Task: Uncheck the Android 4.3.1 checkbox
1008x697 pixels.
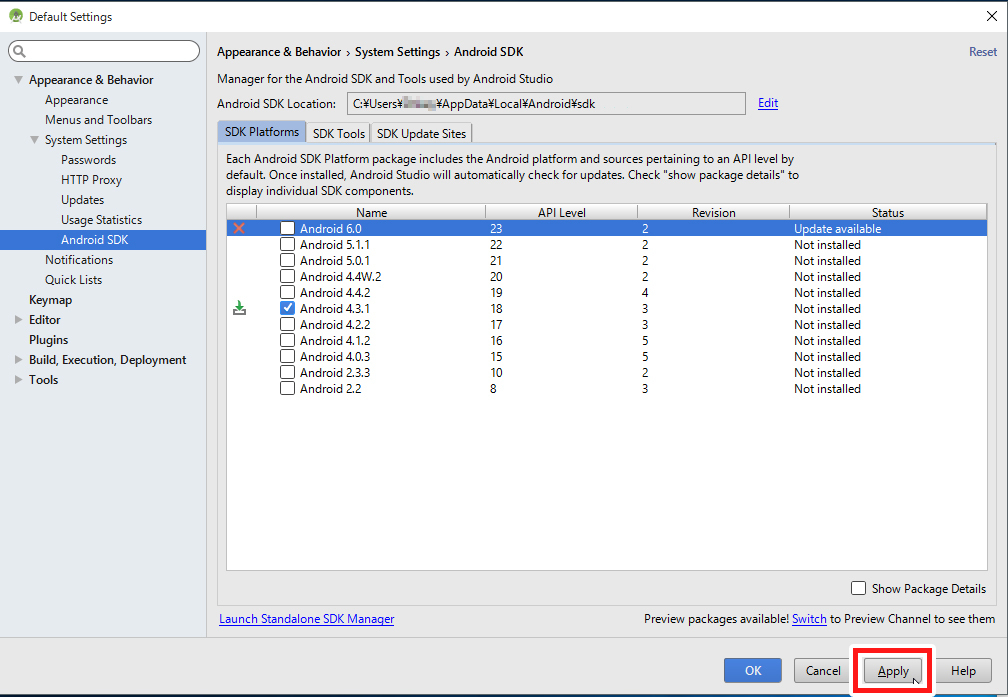Action: (x=287, y=308)
